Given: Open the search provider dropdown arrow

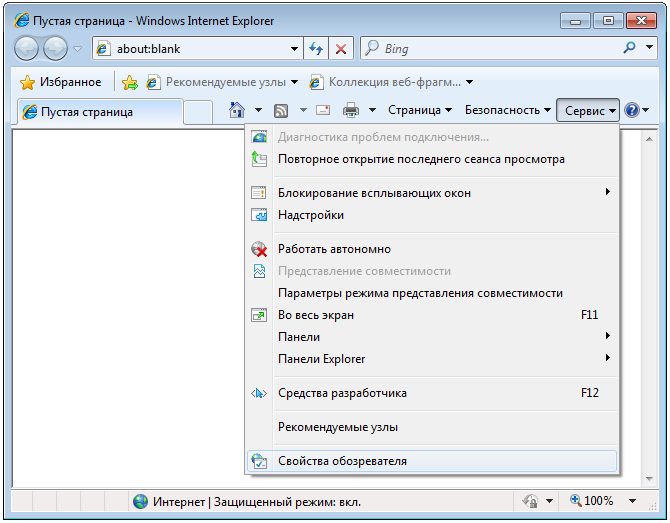Looking at the screenshot, I should (x=649, y=47).
